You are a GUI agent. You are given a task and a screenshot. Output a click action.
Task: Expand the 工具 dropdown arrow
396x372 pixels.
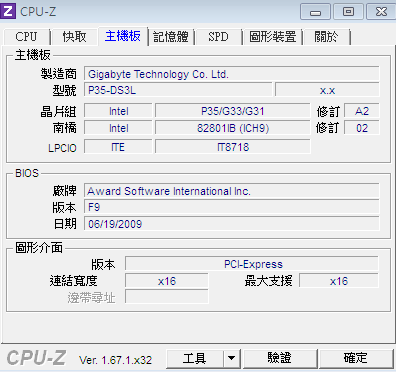pos(232,359)
